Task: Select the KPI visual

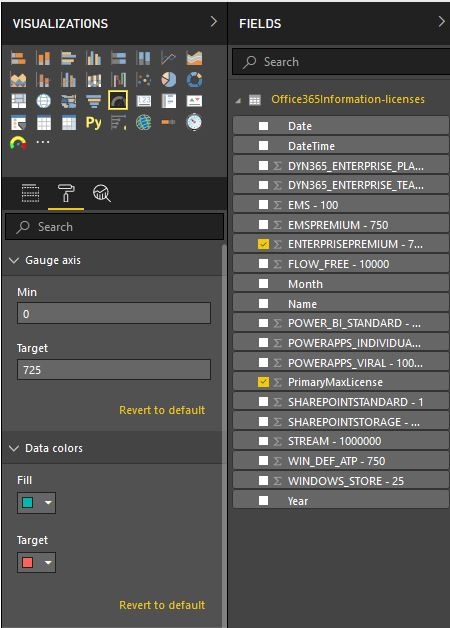Action: (x=194, y=101)
